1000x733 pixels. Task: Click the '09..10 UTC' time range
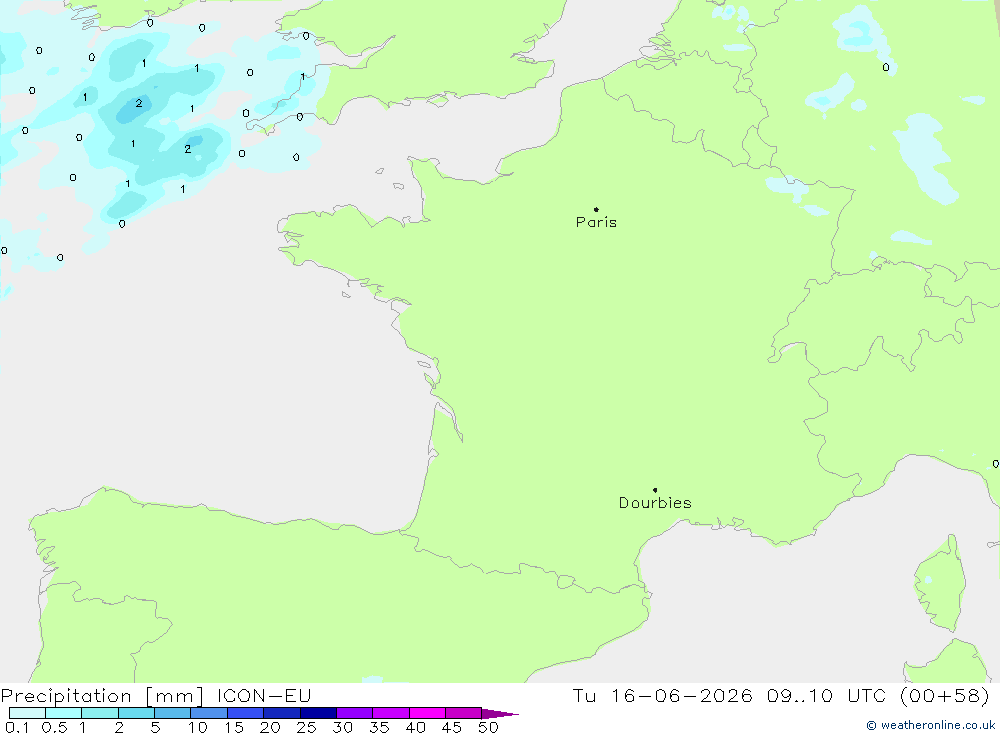(x=827, y=695)
